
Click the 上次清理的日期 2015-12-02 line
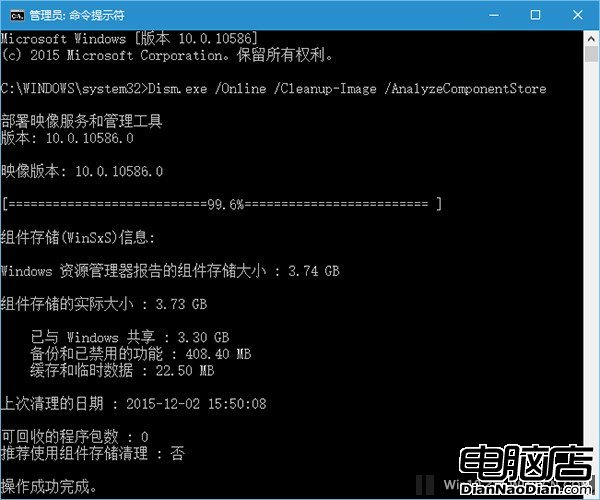point(134,404)
